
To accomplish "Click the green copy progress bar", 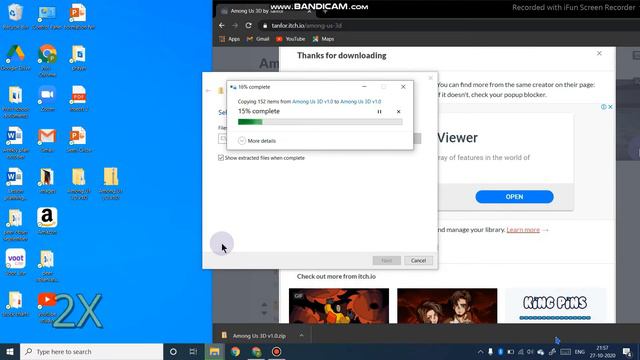I will pyautogui.click(x=320, y=122).
